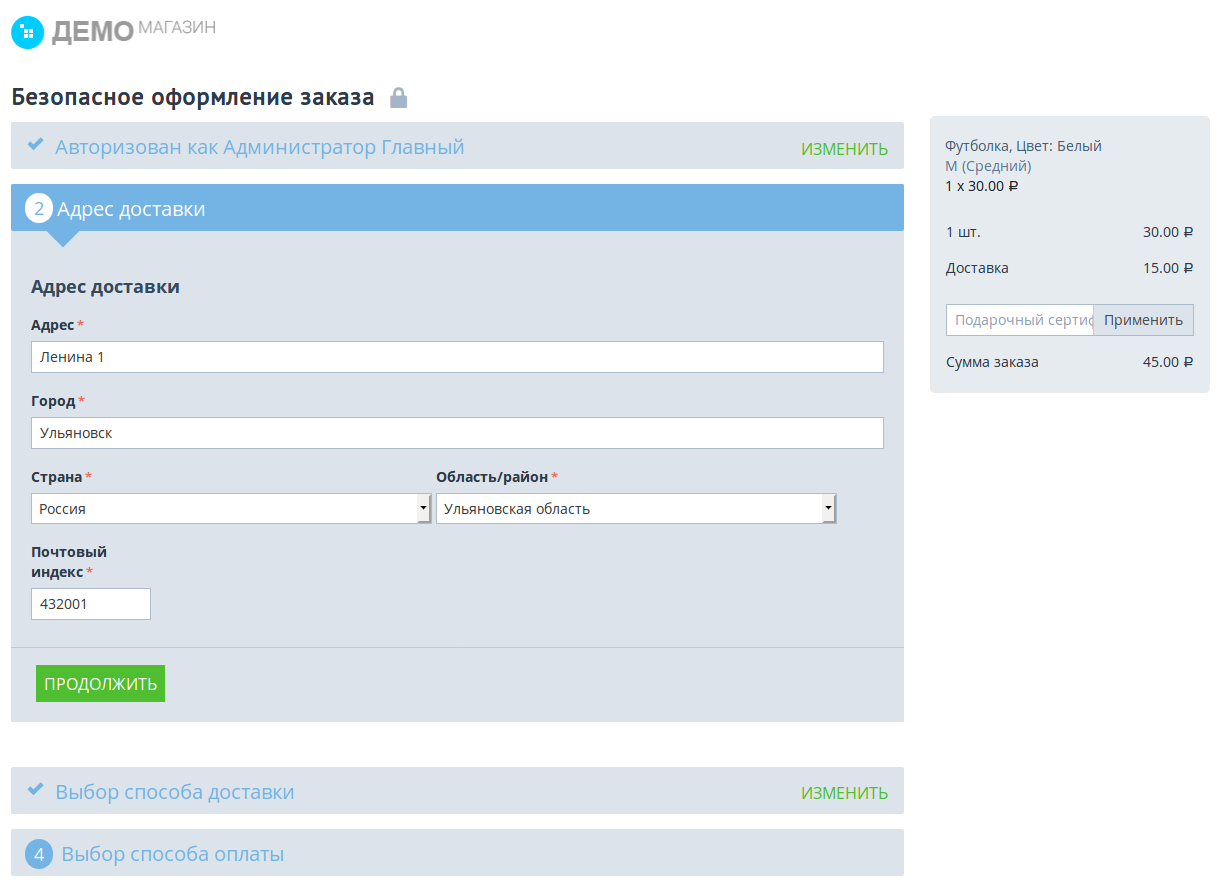Select the Адрес доставки step header
This screenshot has height=890, width=1220.
click(131, 209)
